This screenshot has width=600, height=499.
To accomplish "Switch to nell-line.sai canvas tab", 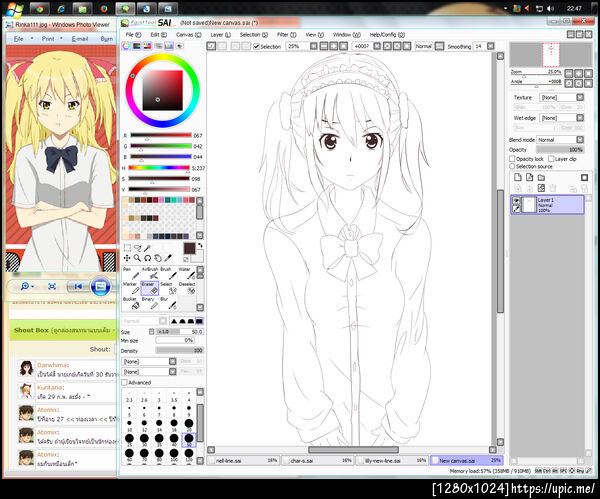I will pos(244,460).
